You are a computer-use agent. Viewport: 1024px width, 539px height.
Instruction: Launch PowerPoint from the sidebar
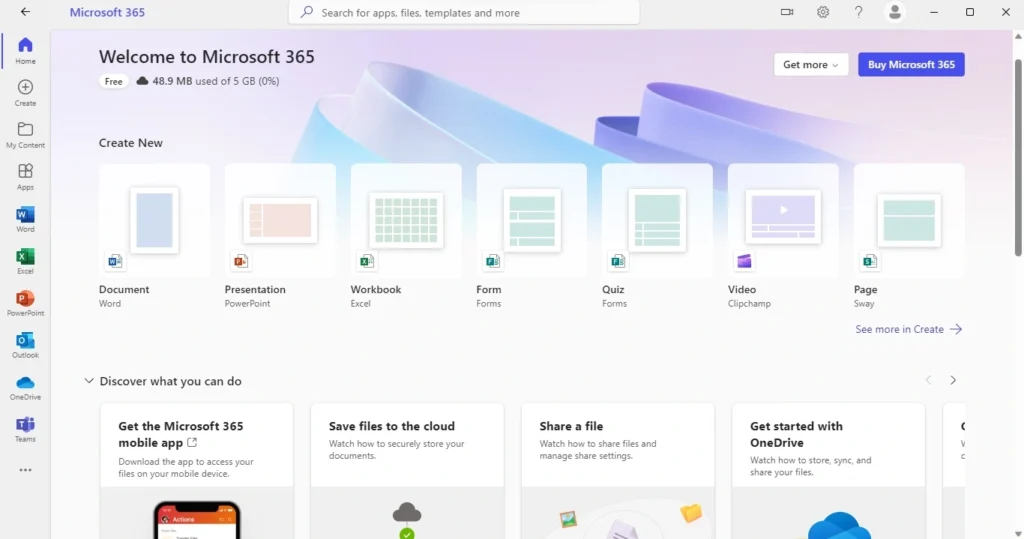pos(25,303)
